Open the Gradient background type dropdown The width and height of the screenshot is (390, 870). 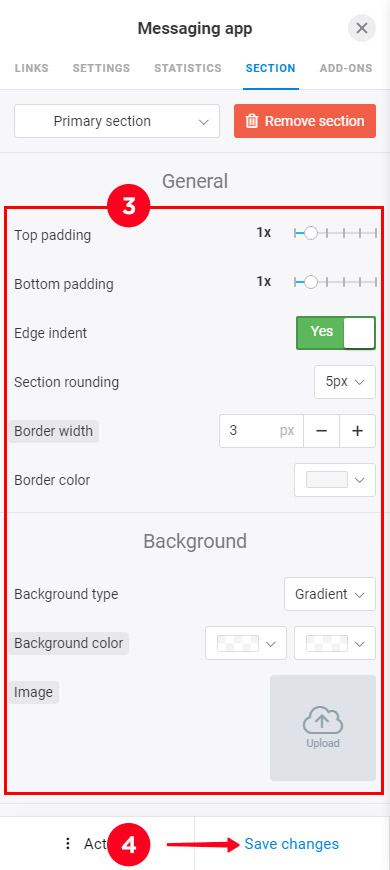[330, 594]
